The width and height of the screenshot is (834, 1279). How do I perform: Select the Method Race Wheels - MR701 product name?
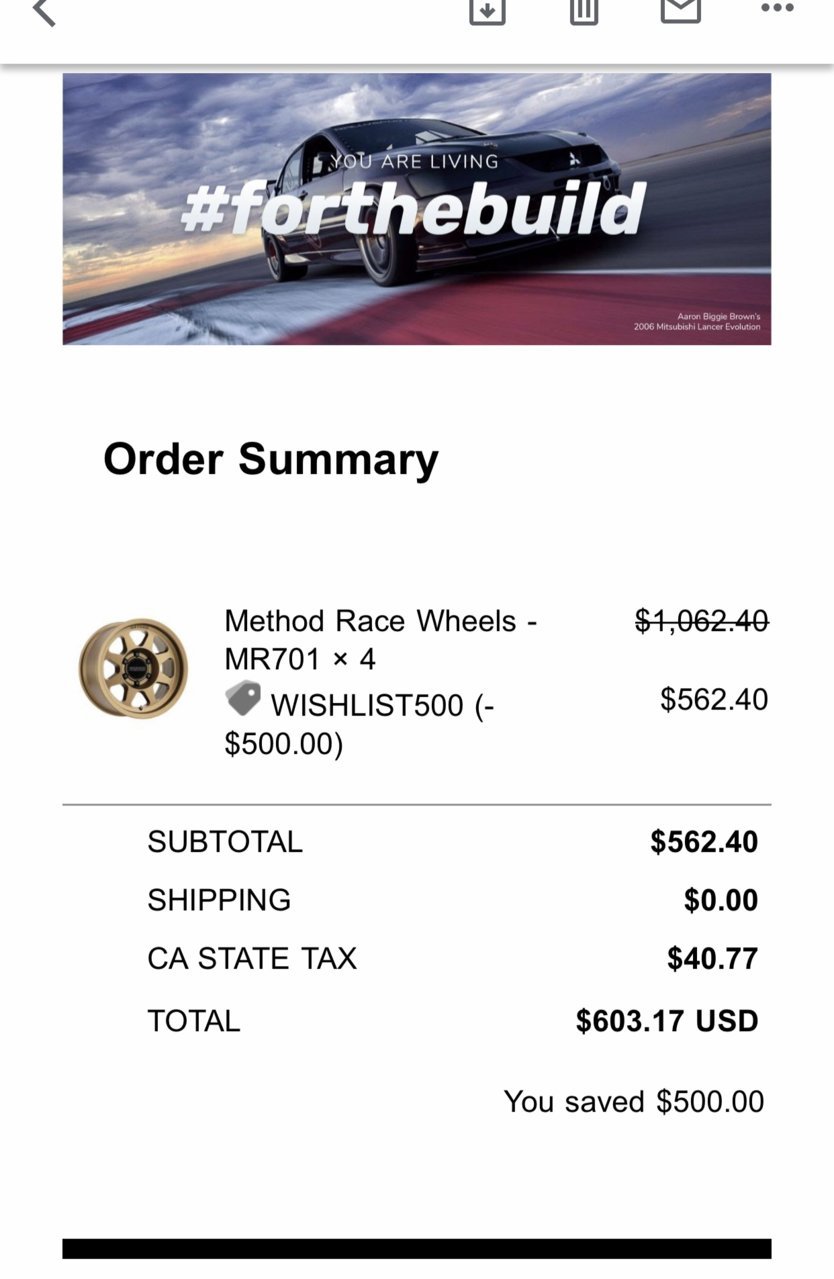point(380,640)
